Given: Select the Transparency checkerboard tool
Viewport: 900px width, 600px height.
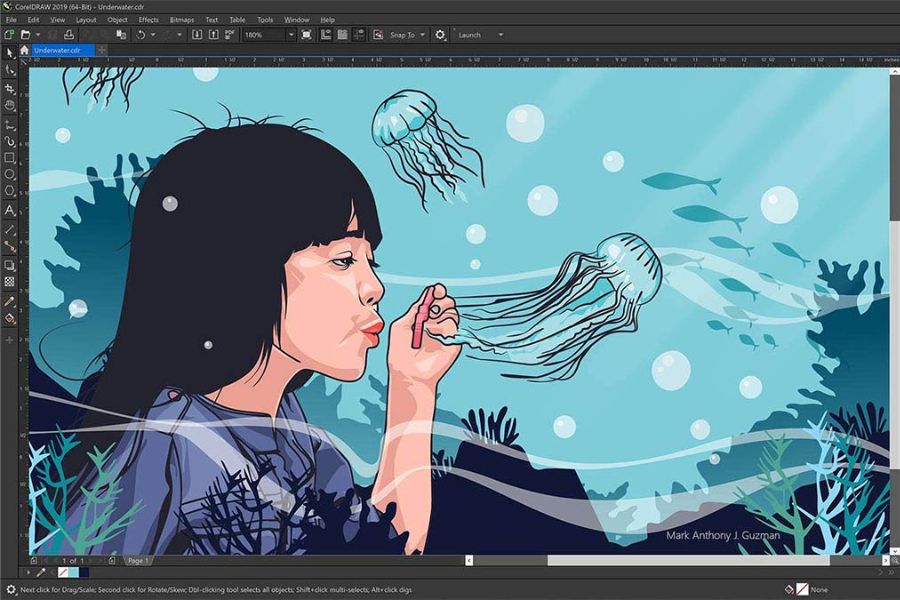Looking at the screenshot, I should click(x=10, y=282).
